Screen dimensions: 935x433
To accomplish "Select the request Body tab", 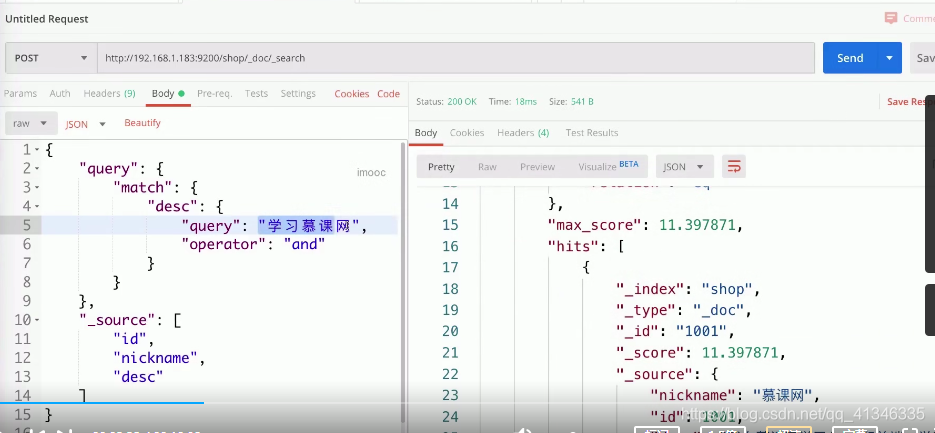I will point(168,94).
